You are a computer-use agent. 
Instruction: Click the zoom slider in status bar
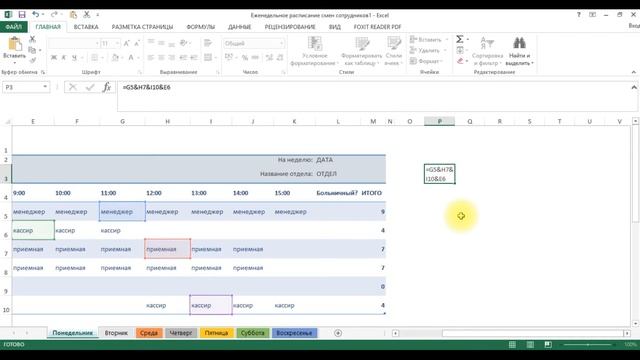point(588,345)
